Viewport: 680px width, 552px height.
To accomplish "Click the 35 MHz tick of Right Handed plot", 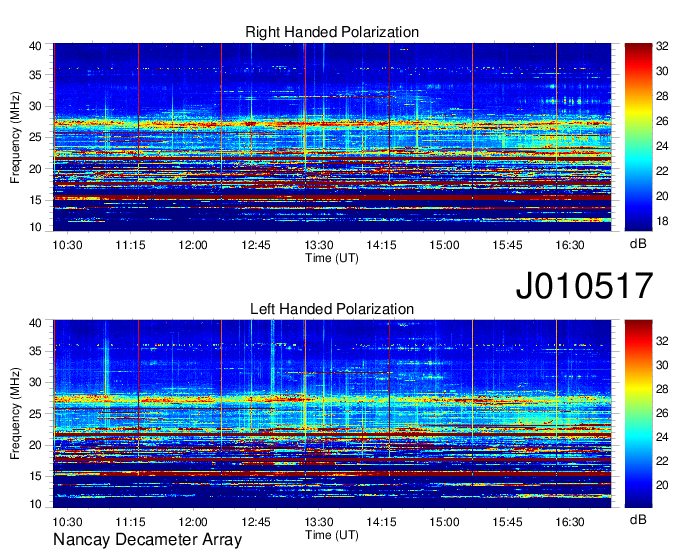I will tap(35, 75).
